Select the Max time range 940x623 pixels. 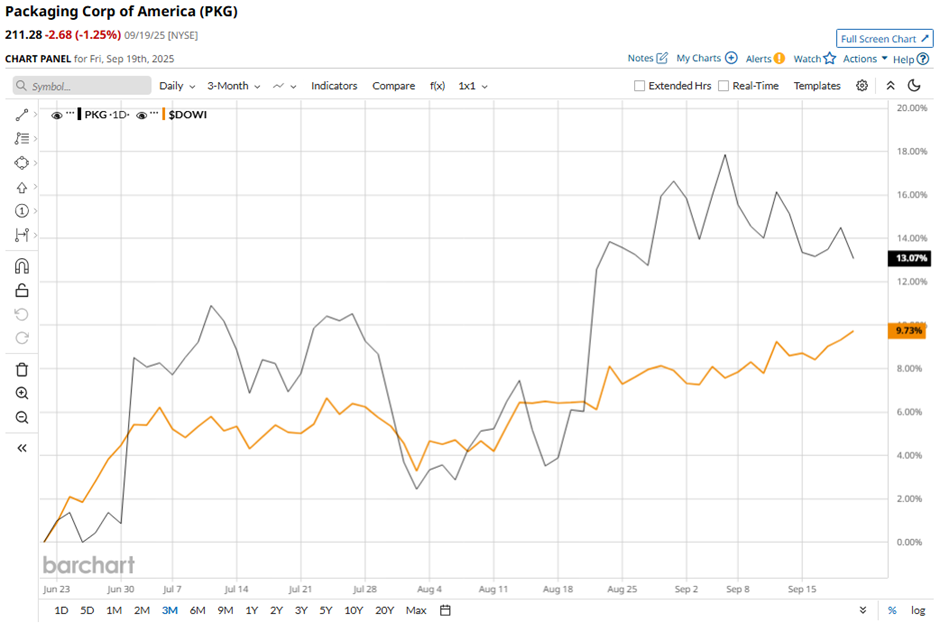[x=416, y=610]
